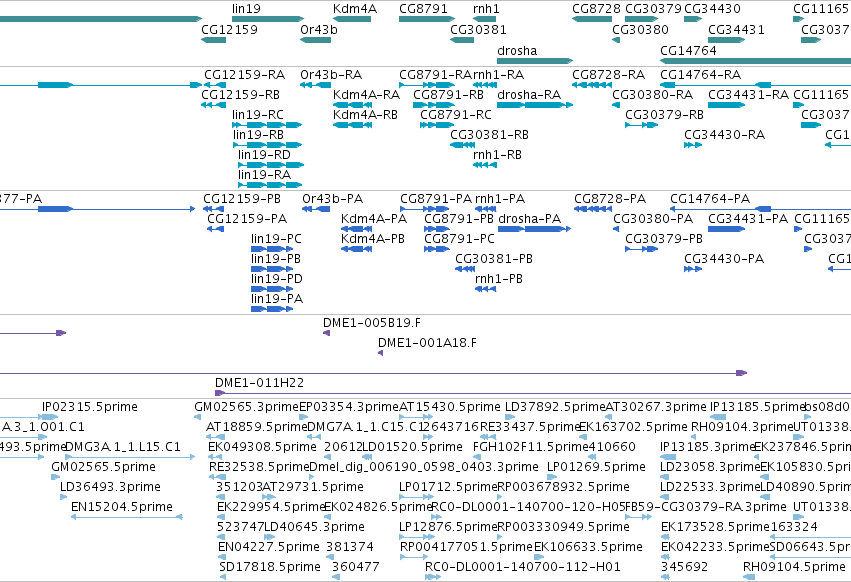The height and width of the screenshot is (582, 851).
Task: Click the LP01269.5prime EST label
Action: [596, 466]
